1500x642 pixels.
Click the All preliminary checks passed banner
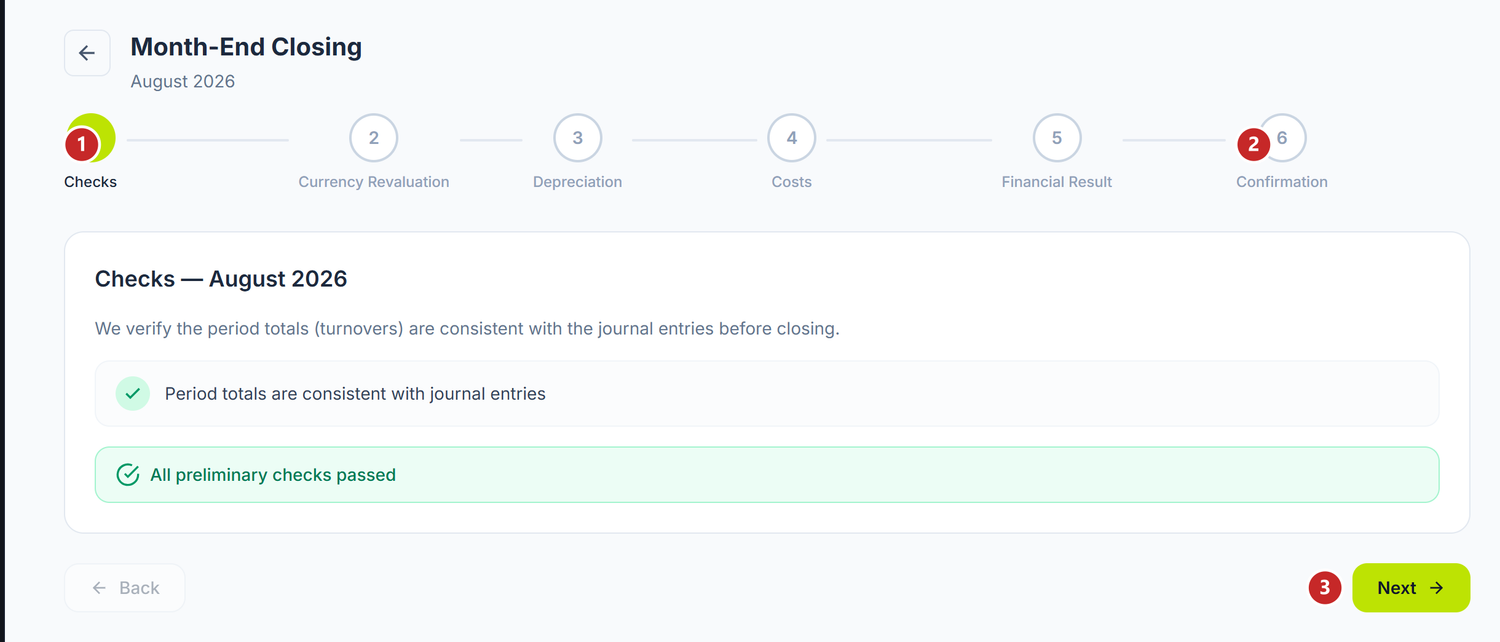(767, 475)
